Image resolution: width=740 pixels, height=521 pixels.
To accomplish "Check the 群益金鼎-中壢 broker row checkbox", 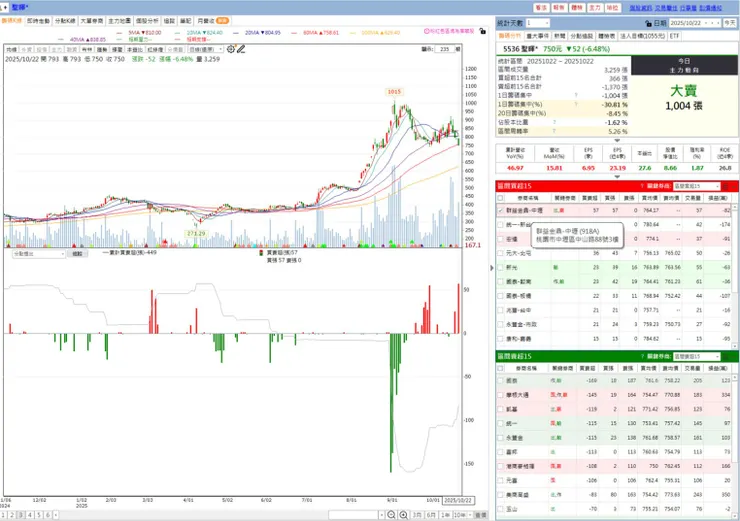I will [500, 210].
